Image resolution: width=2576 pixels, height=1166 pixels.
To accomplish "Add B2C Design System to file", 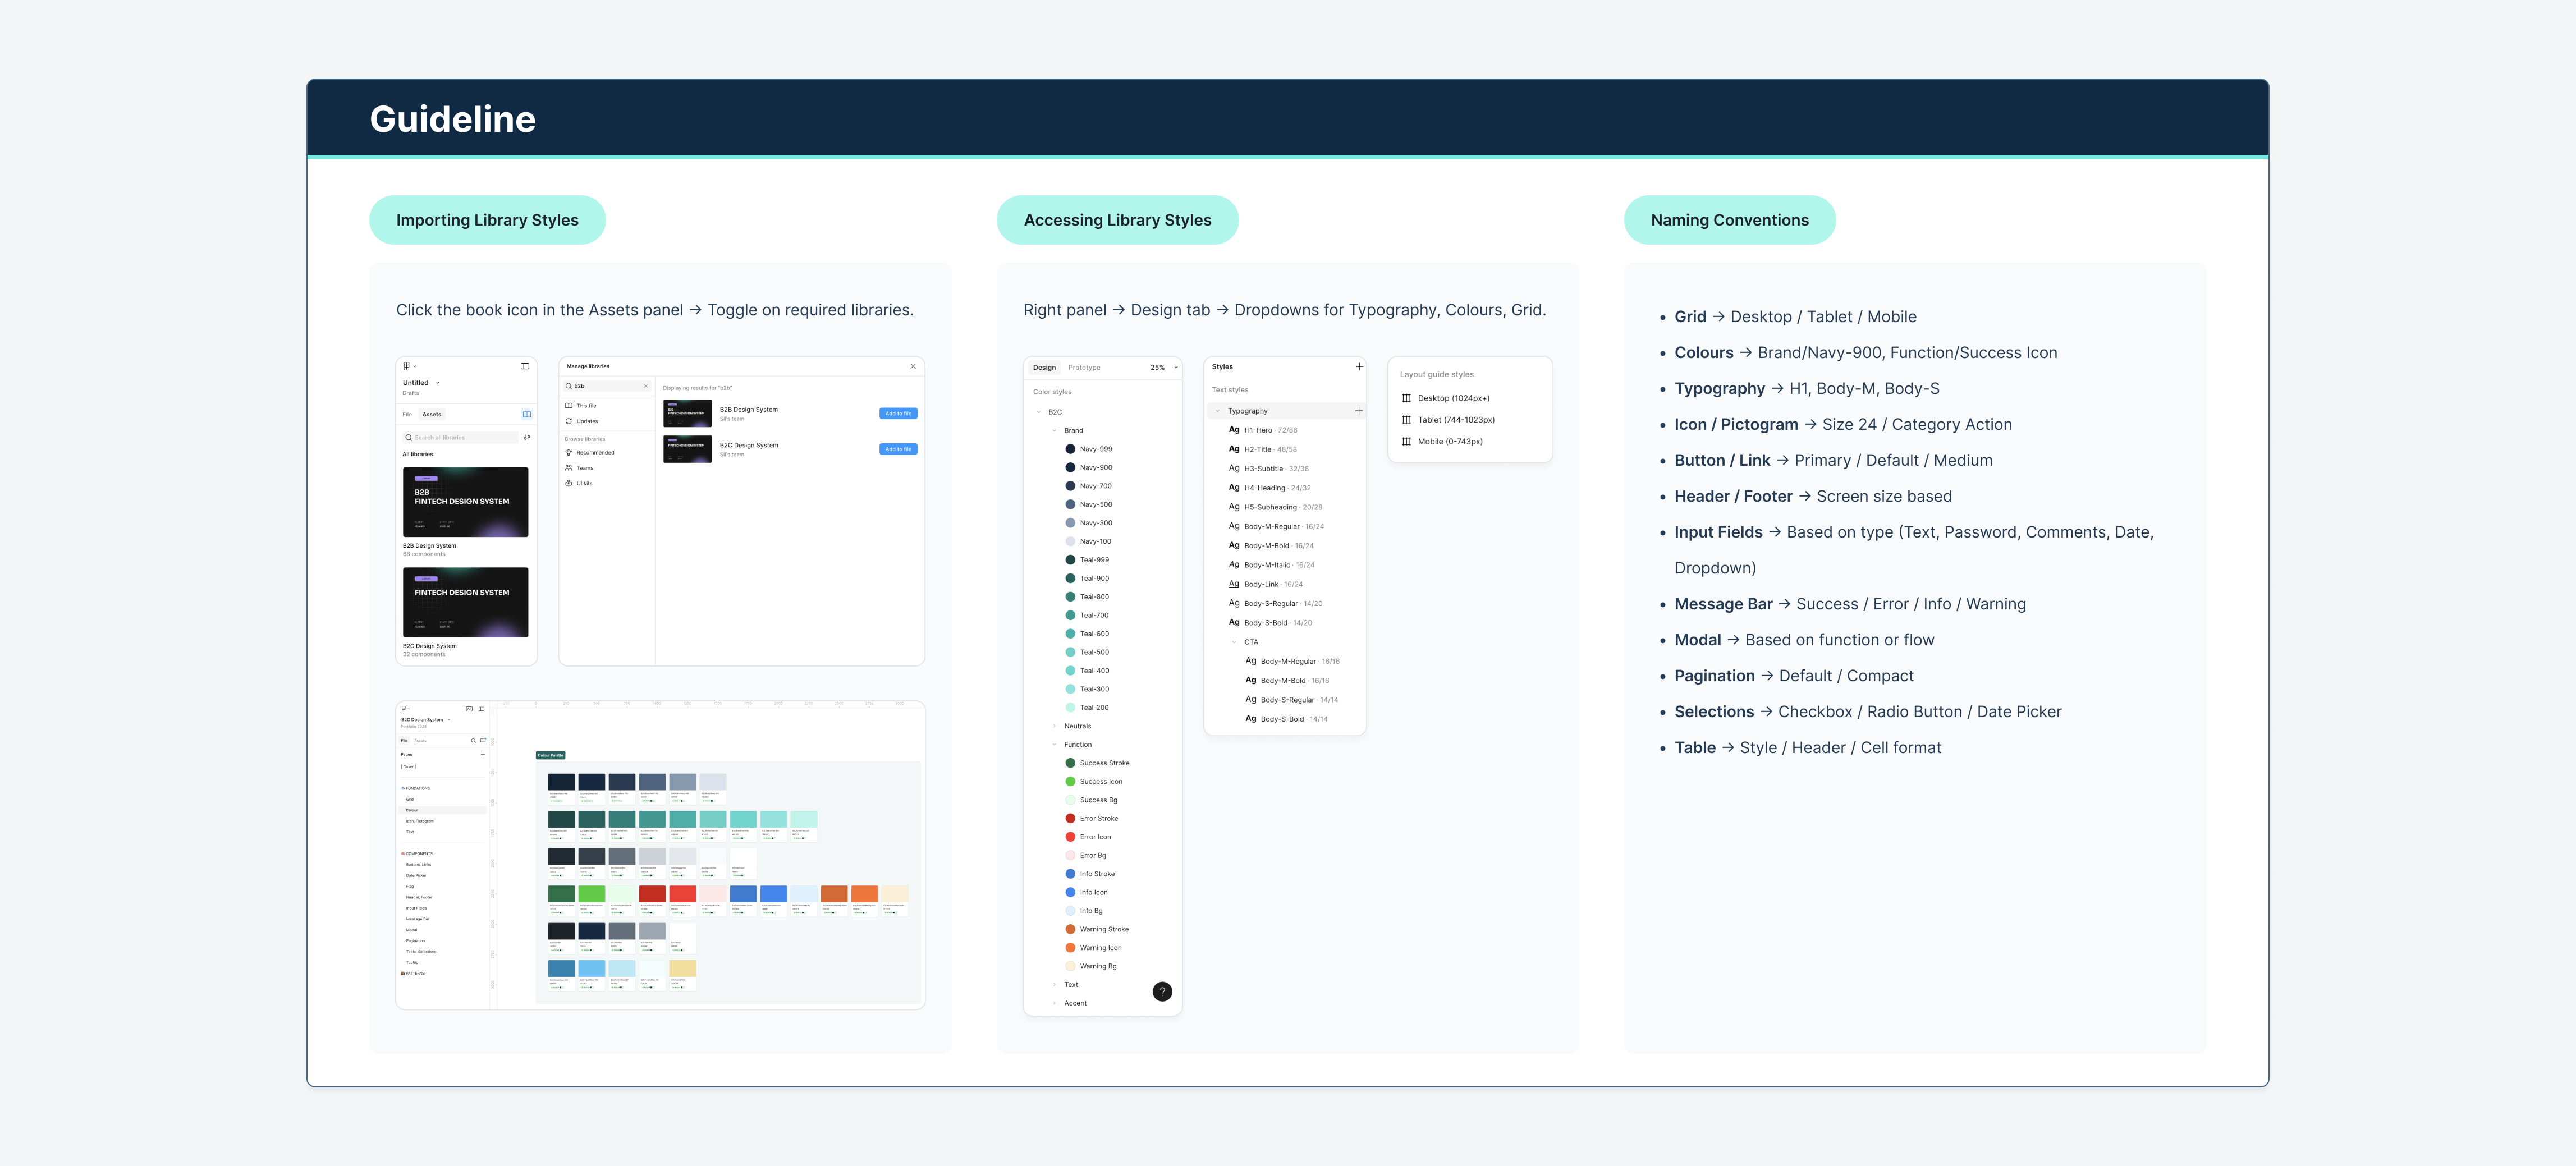I will pos(897,449).
